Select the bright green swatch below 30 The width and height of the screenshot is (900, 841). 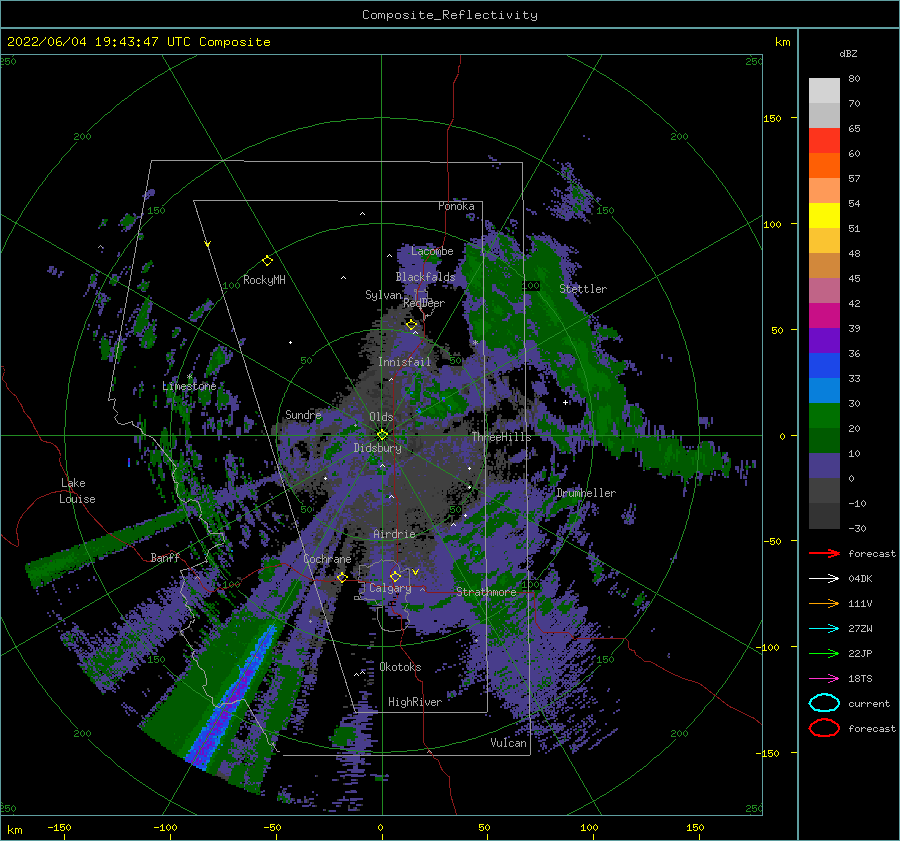pos(824,415)
